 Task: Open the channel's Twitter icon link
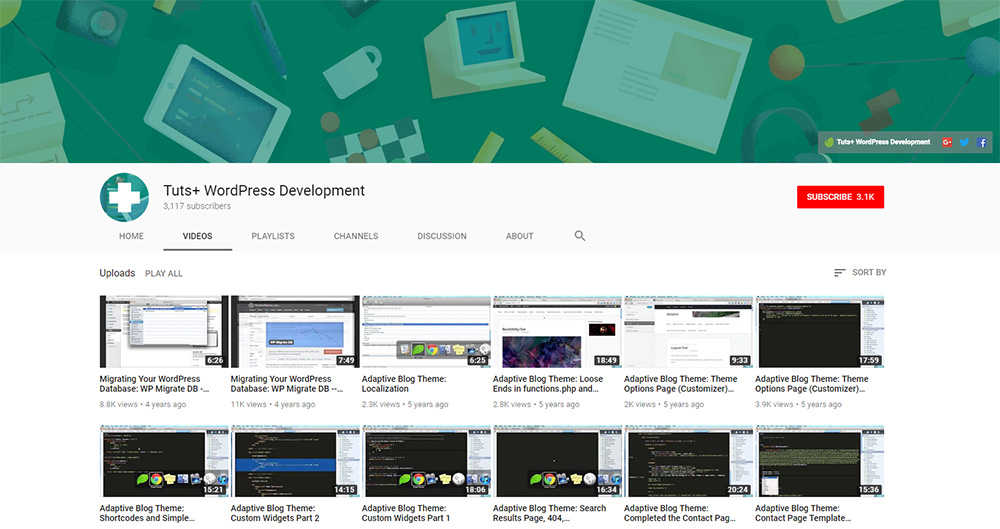pos(964,142)
